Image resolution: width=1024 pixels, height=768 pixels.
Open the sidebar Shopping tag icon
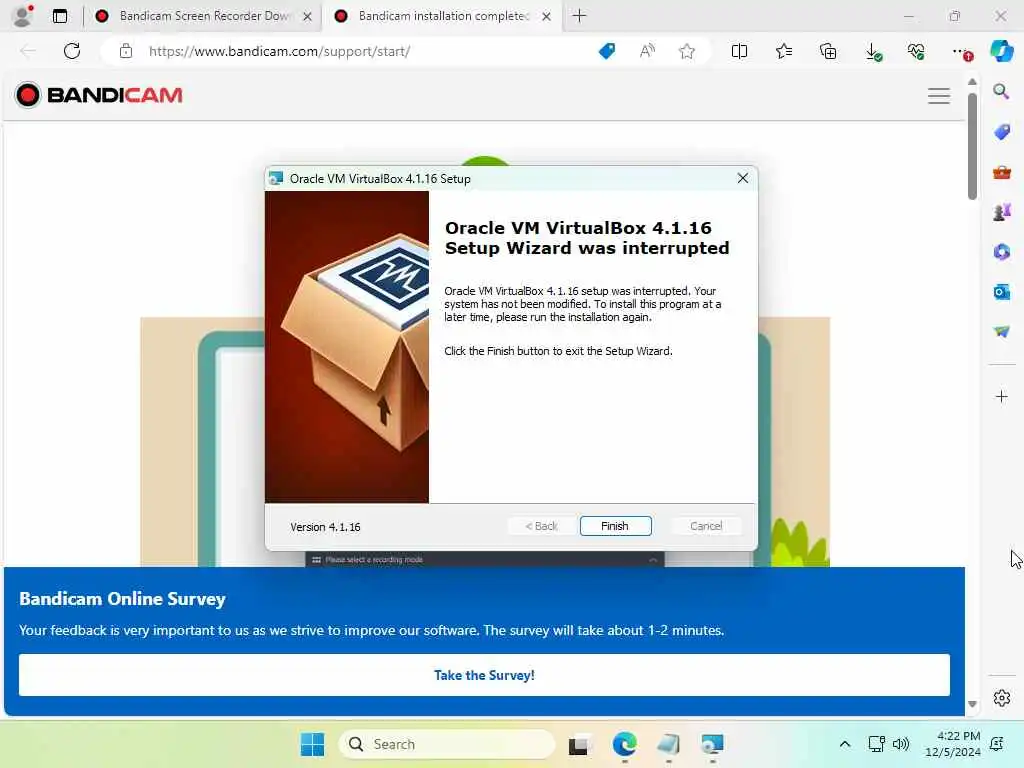1002,131
